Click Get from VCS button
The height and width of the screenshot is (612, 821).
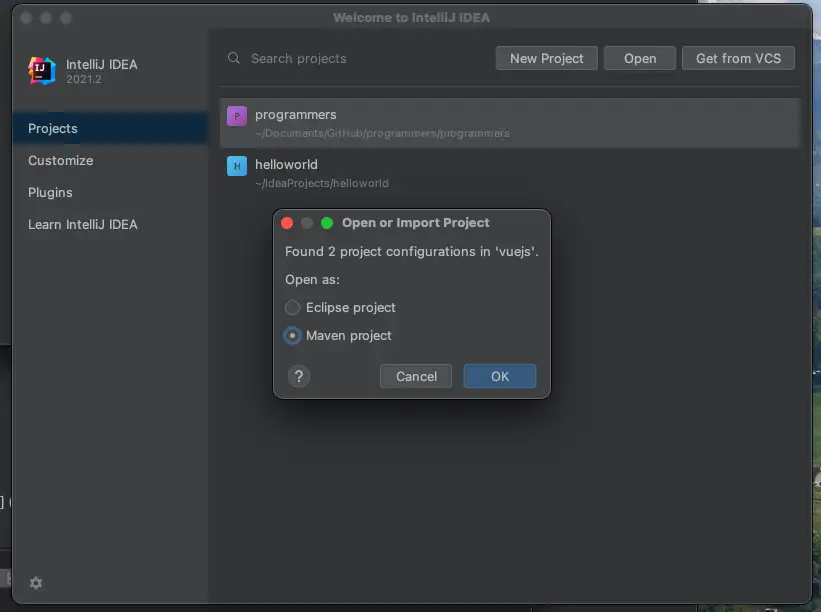click(738, 58)
